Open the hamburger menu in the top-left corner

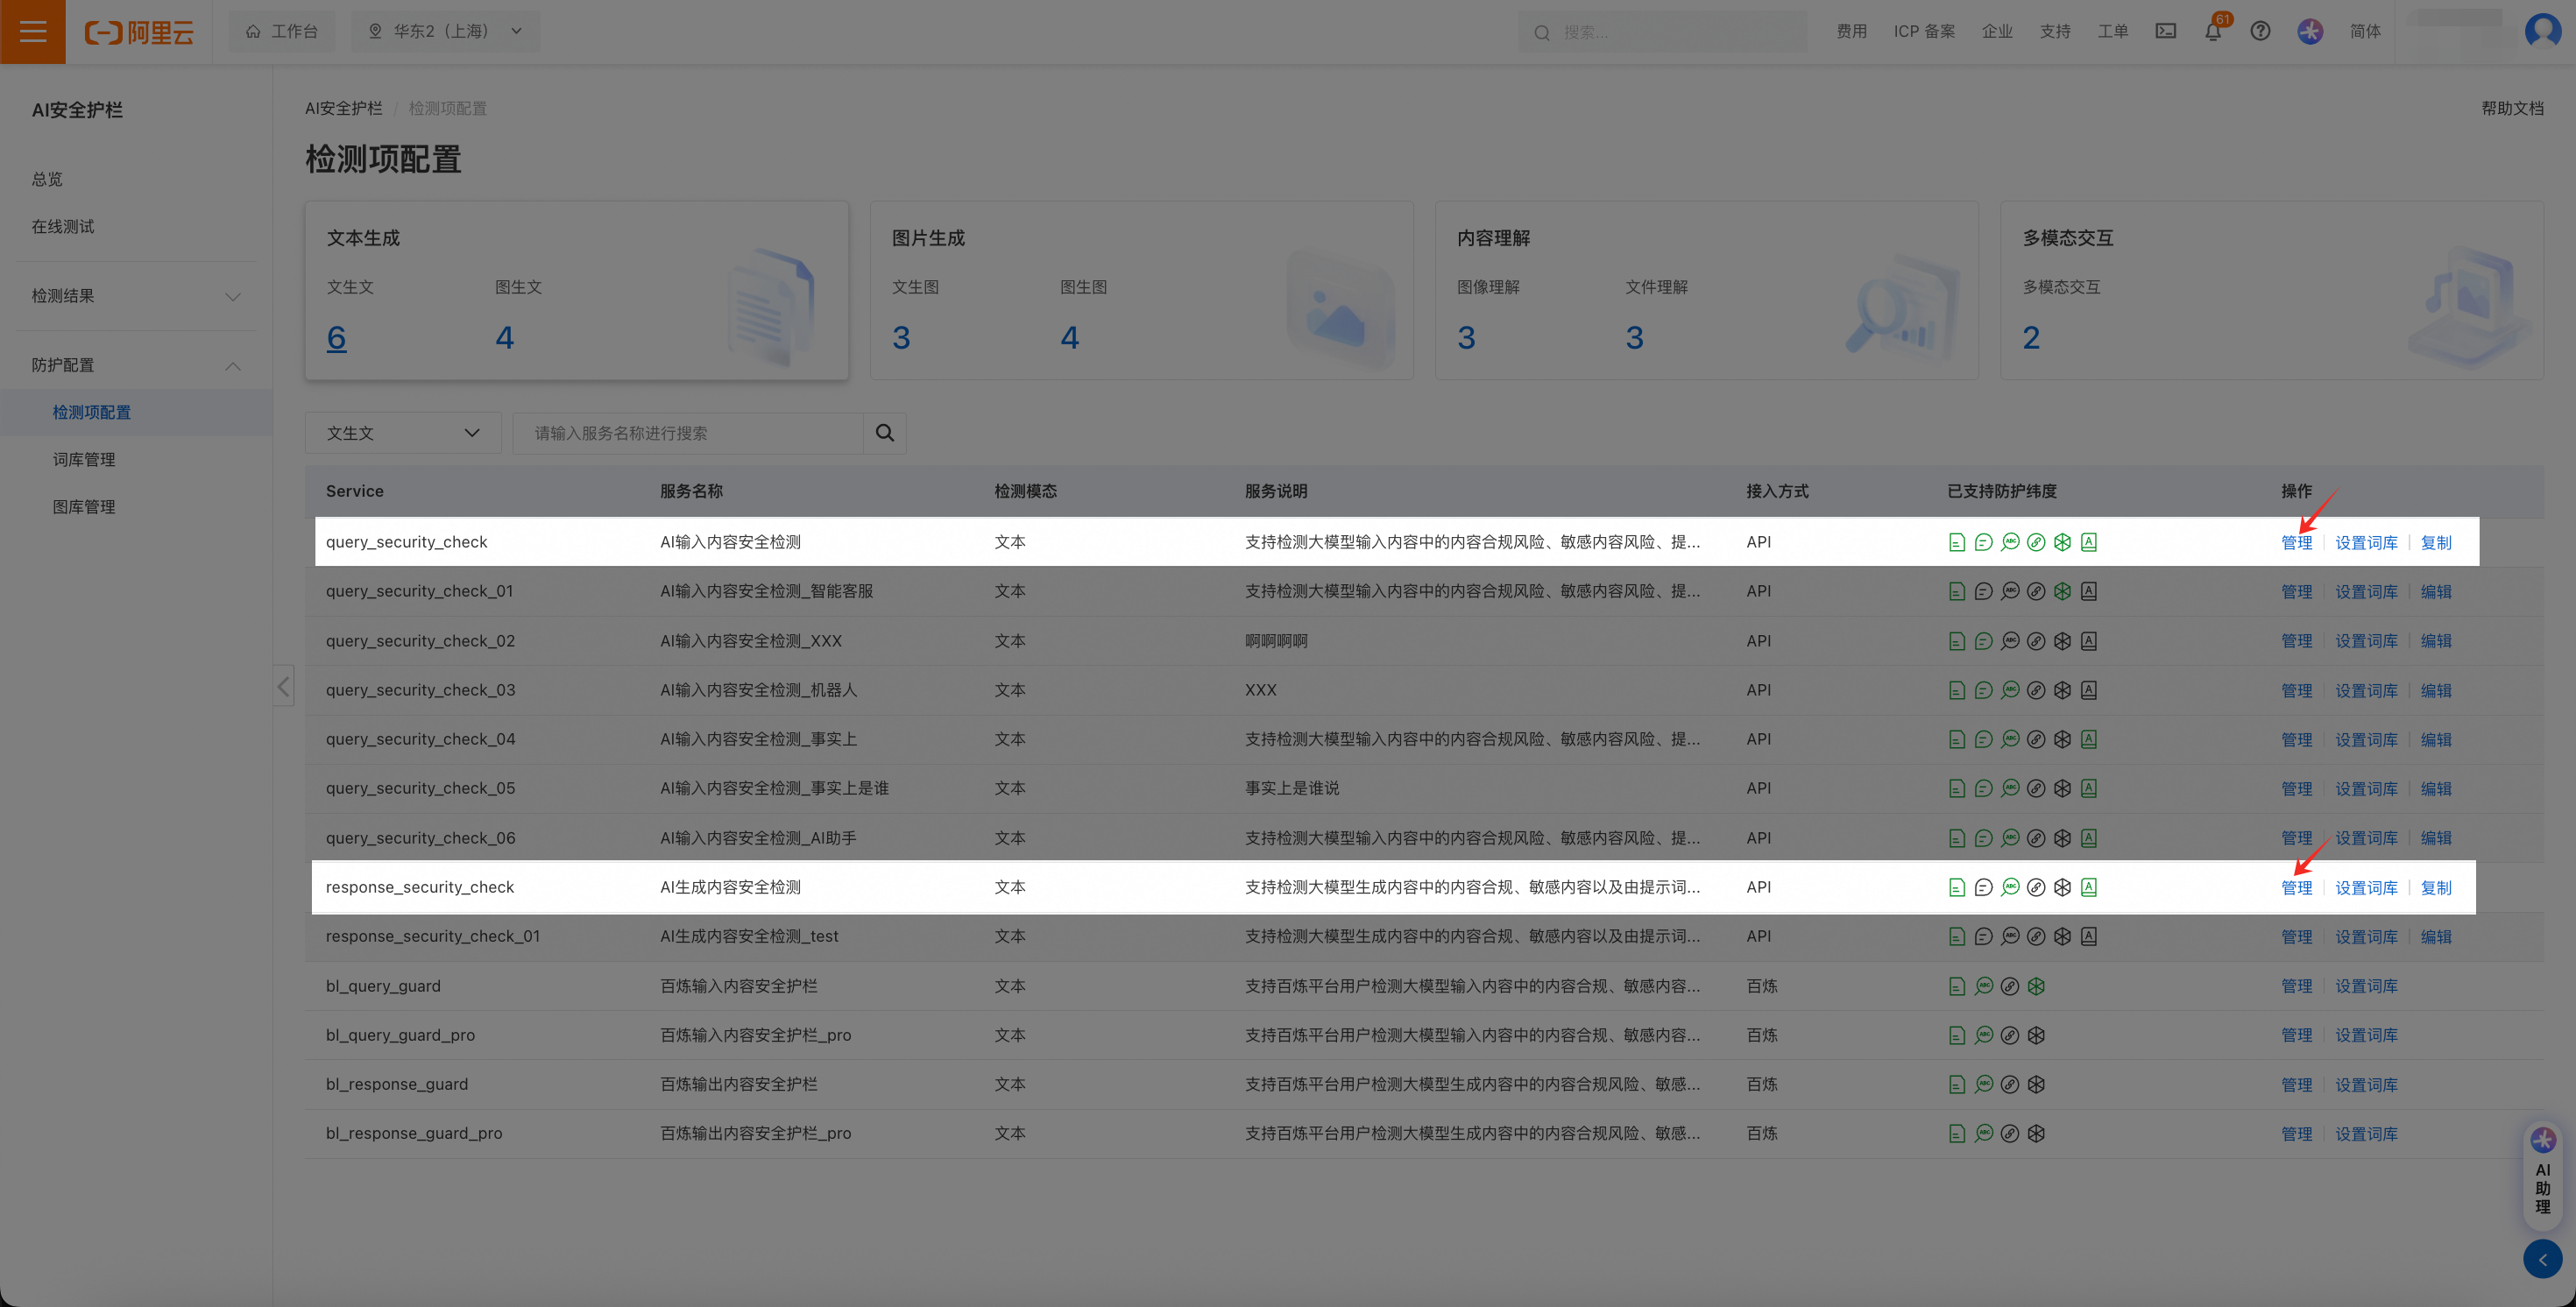pyautogui.click(x=32, y=31)
